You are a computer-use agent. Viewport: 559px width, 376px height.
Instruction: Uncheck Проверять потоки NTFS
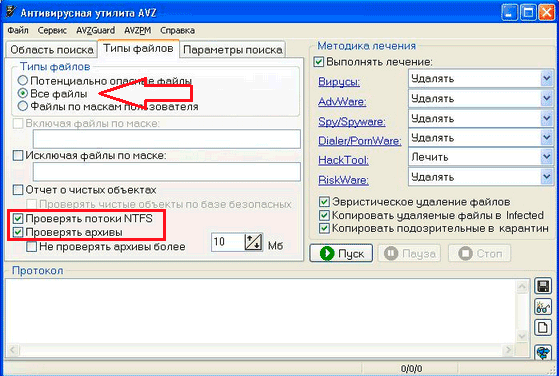[18, 218]
